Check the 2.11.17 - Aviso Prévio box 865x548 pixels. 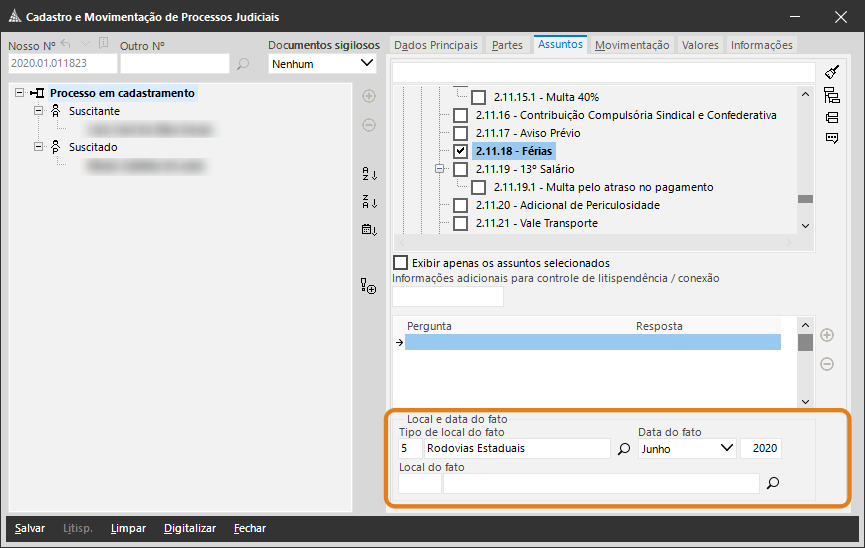(460, 133)
